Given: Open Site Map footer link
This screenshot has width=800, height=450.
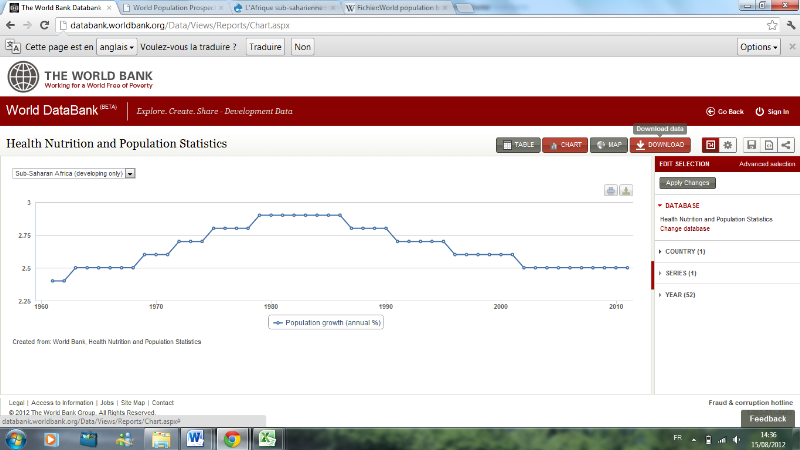Looking at the screenshot, I should coord(133,403).
